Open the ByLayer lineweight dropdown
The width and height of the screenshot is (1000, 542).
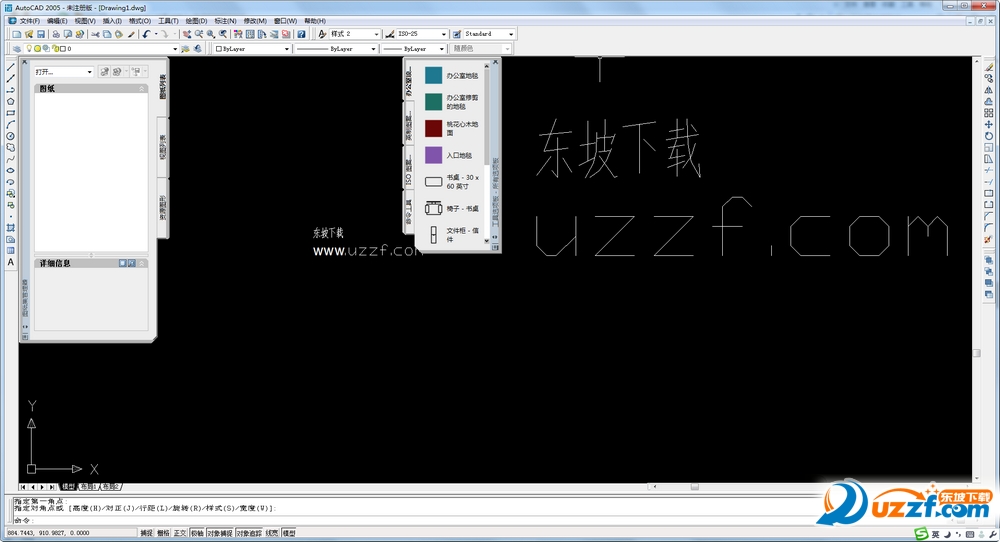[x=414, y=48]
